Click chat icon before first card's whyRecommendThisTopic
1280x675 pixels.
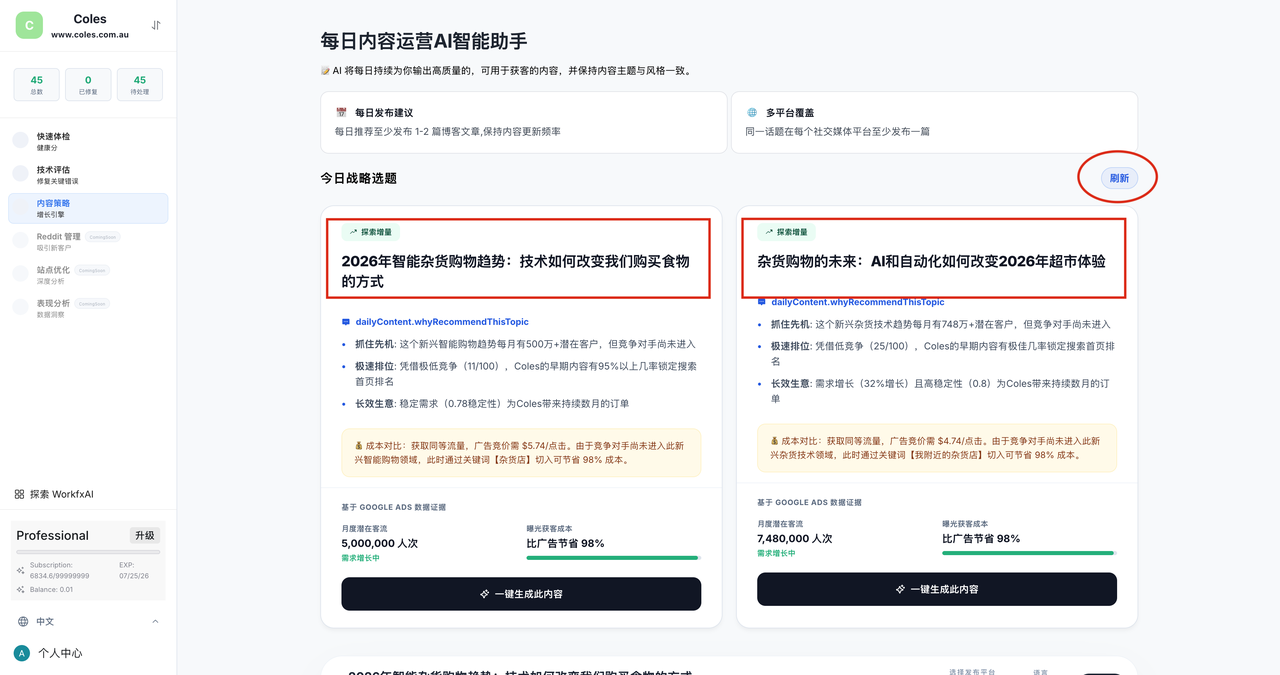tap(346, 322)
